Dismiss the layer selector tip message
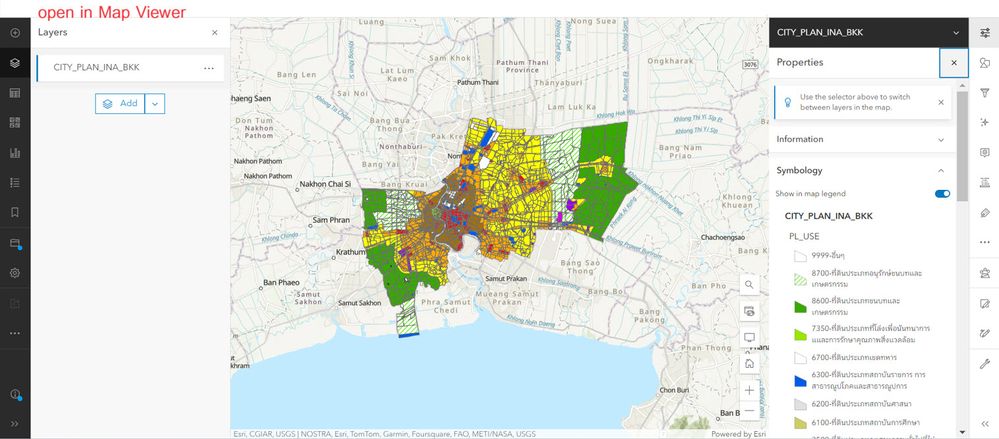 (x=941, y=103)
